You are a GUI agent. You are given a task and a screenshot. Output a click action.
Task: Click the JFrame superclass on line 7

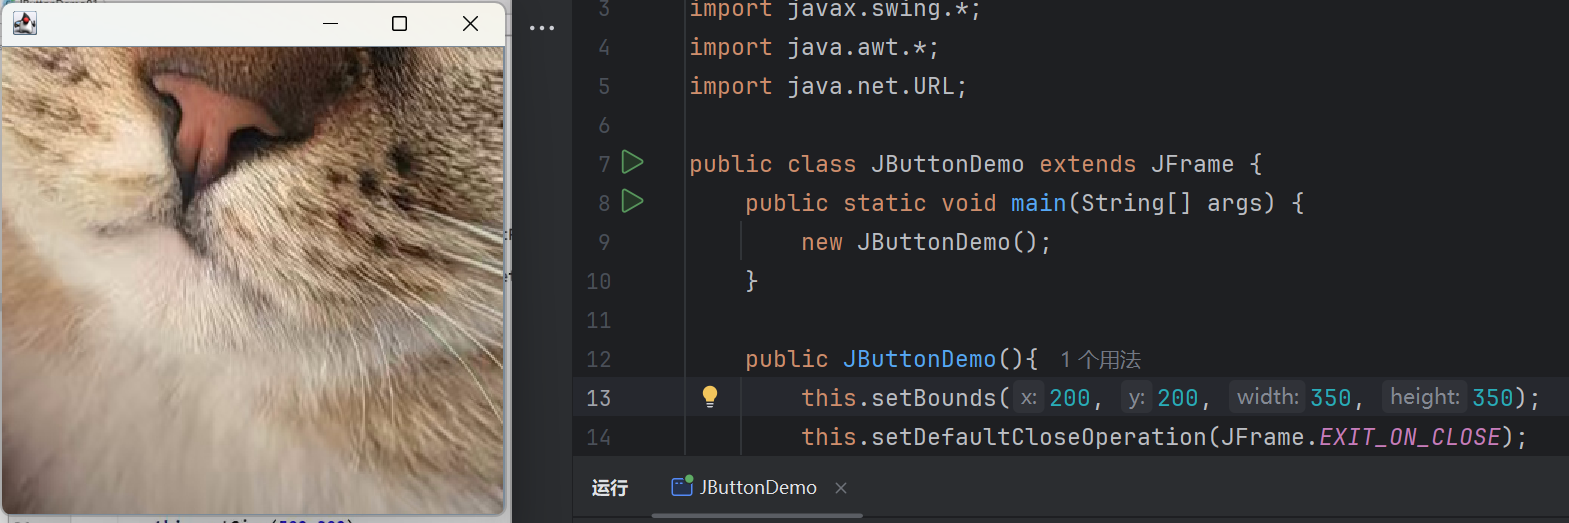(1192, 164)
